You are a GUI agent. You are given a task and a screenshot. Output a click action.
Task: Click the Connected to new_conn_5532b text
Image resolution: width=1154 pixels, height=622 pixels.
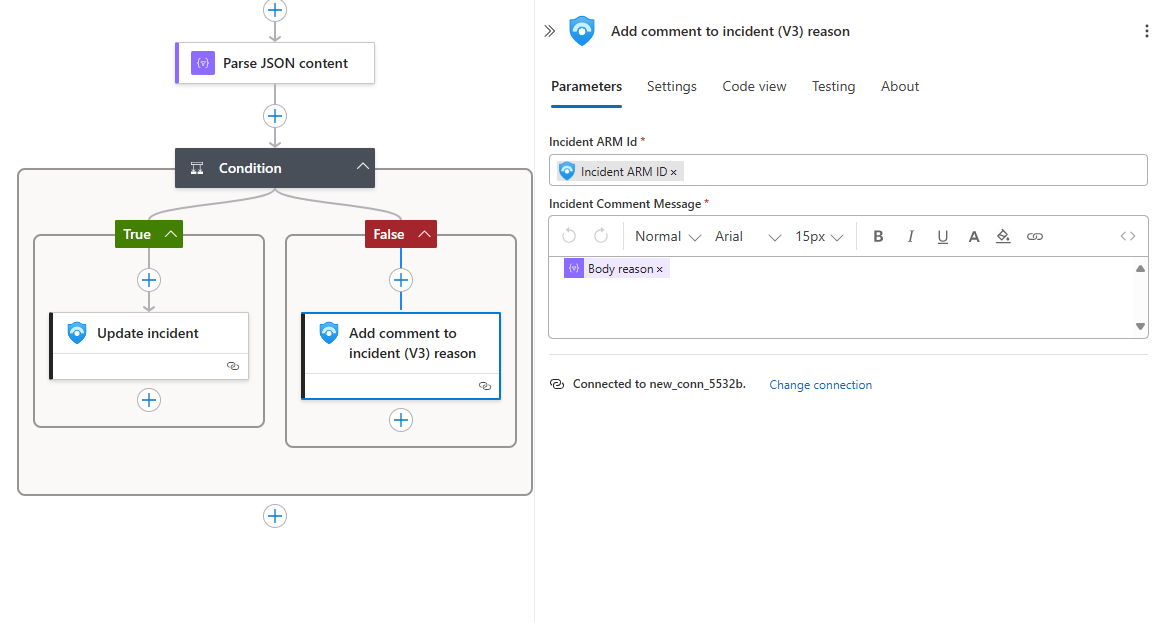[x=659, y=384]
